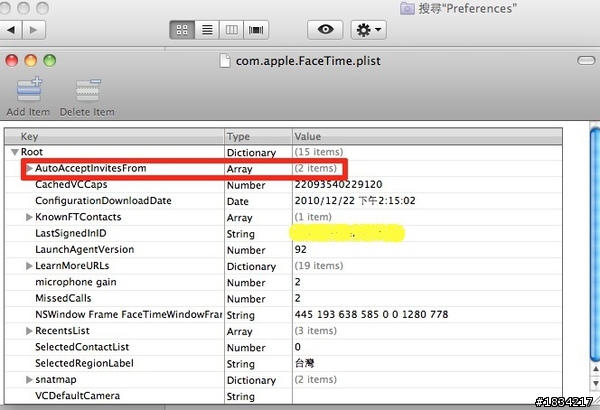Image resolution: width=600 pixels, height=410 pixels.
Task: Click the microphone gain value 2
Action: 298,282
